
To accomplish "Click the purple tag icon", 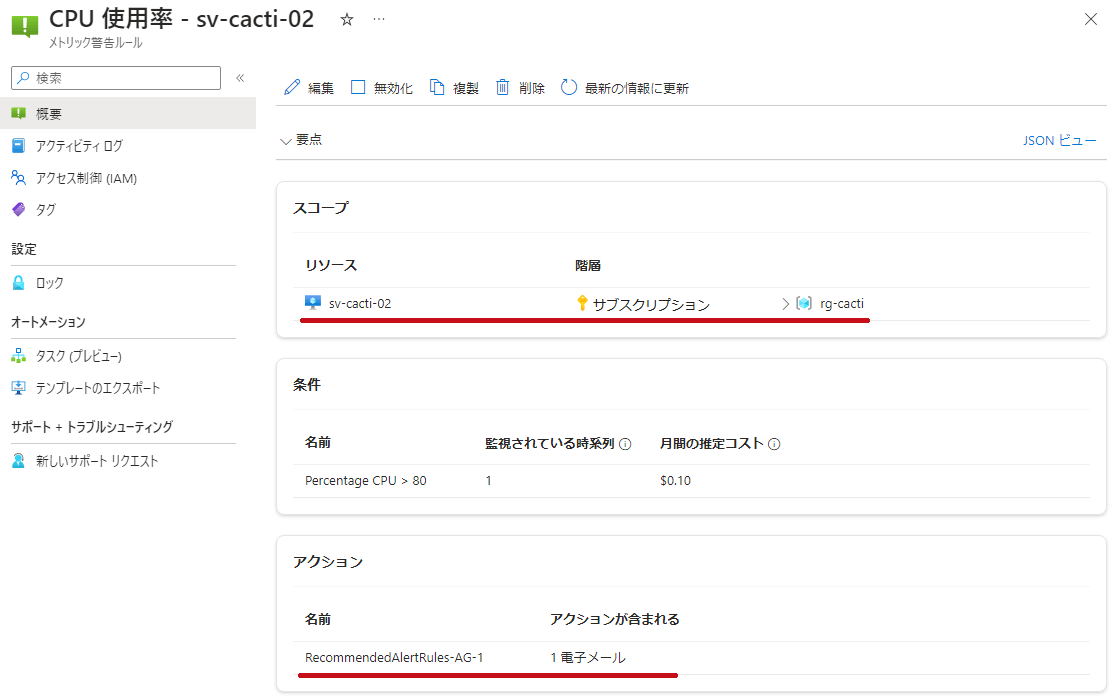I will (x=18, y=210).
